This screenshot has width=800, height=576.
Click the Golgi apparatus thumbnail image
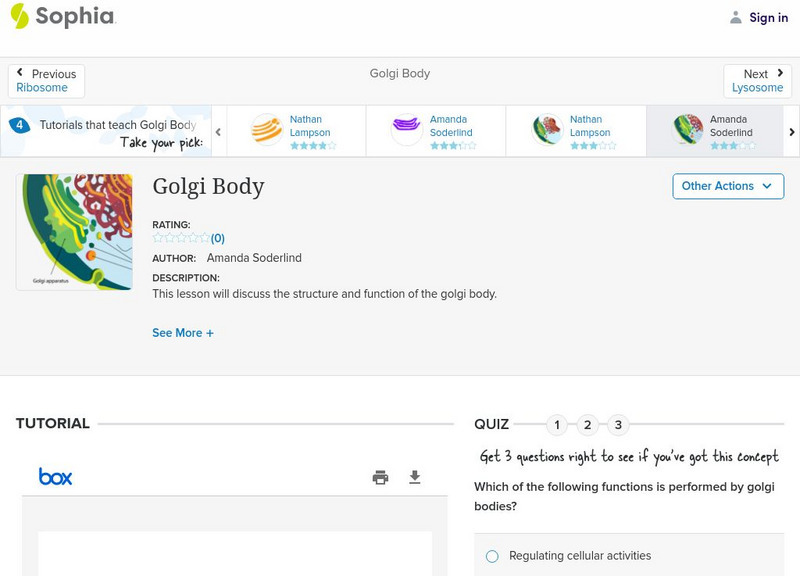click(x=74, y=231)
